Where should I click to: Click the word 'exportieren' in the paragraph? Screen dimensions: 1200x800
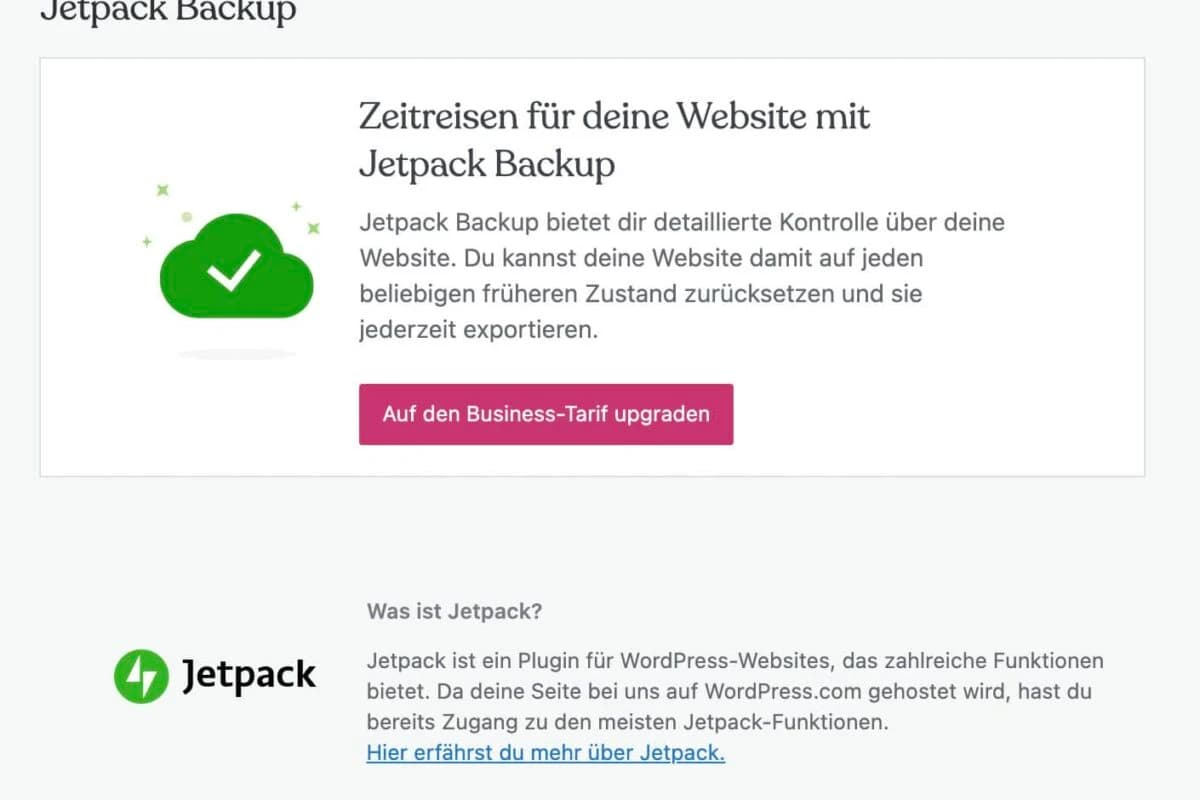pos(510,330)
